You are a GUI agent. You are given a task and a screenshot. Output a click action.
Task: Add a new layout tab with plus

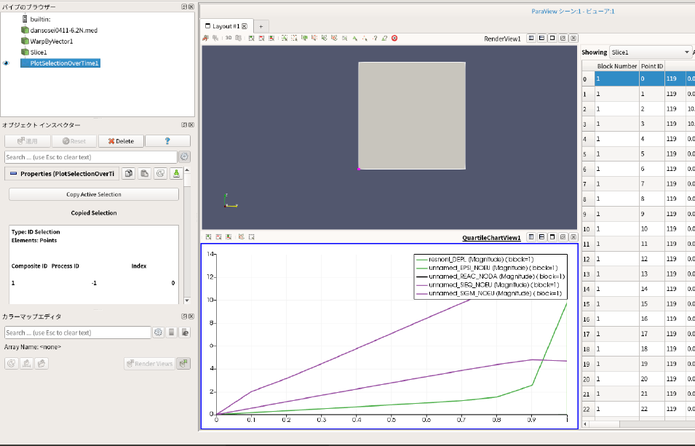click(261, 26)
